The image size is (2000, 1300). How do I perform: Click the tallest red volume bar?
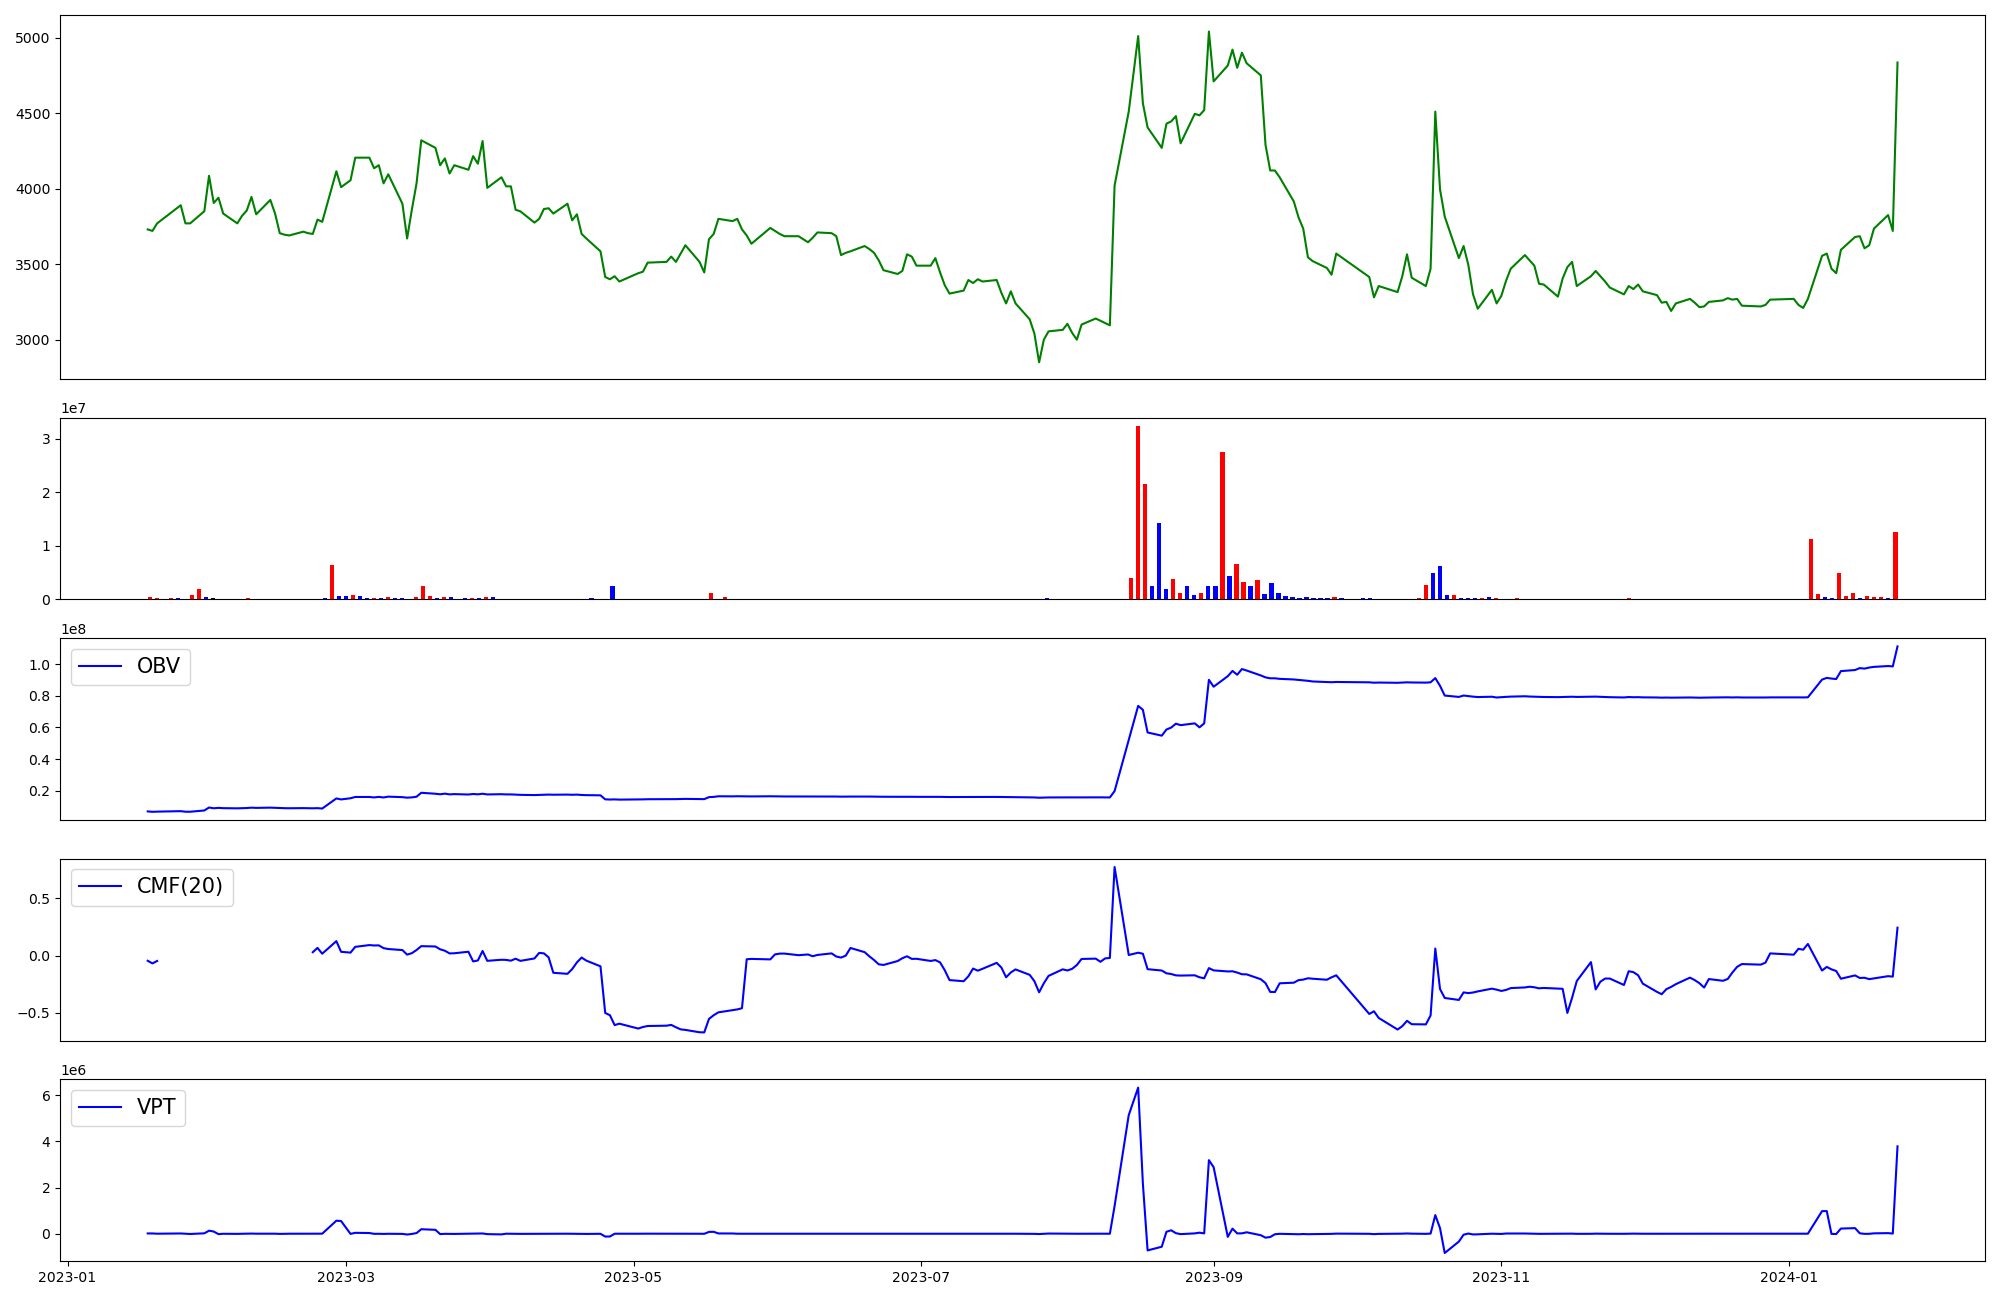[1138, 512]
